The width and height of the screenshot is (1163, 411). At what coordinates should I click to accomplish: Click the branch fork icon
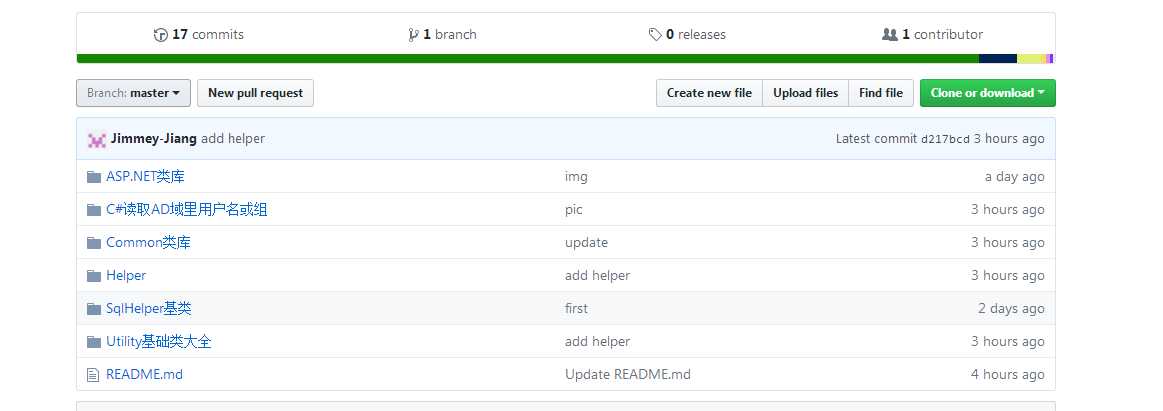tap(413, 35)
